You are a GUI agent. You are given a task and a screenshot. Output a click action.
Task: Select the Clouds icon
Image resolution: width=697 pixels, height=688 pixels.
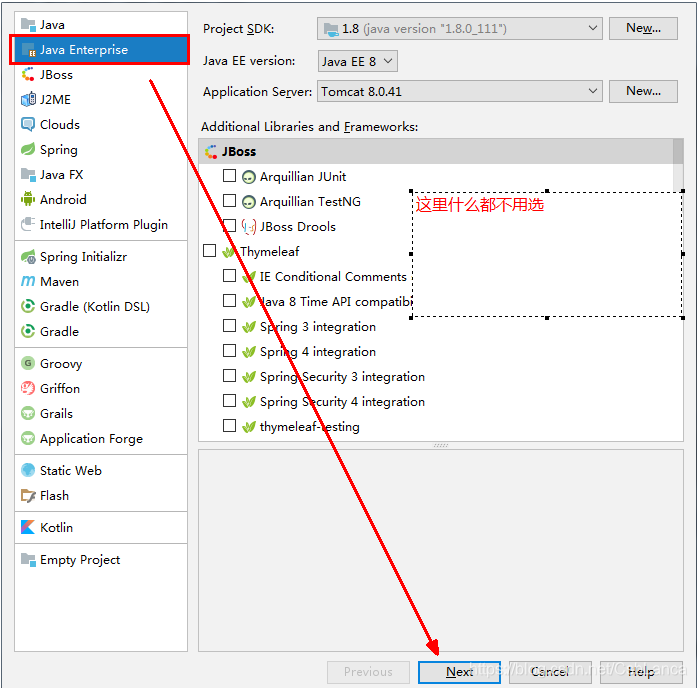28,124
